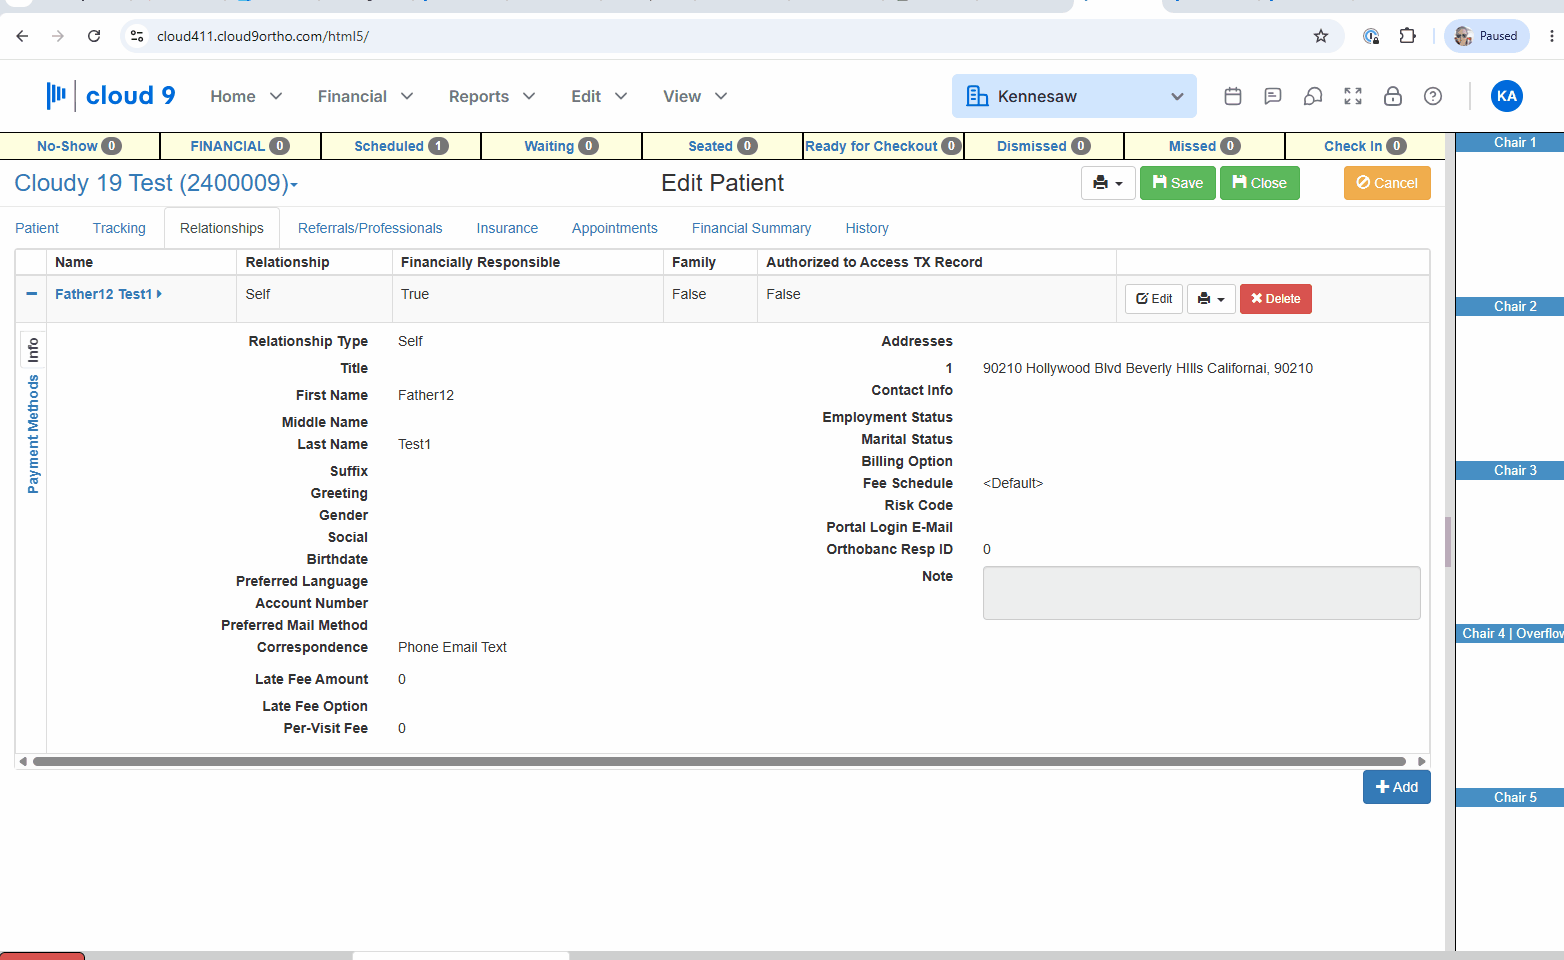
Task: Open print dropdown in Father12 row
Action: point(1211,299)
